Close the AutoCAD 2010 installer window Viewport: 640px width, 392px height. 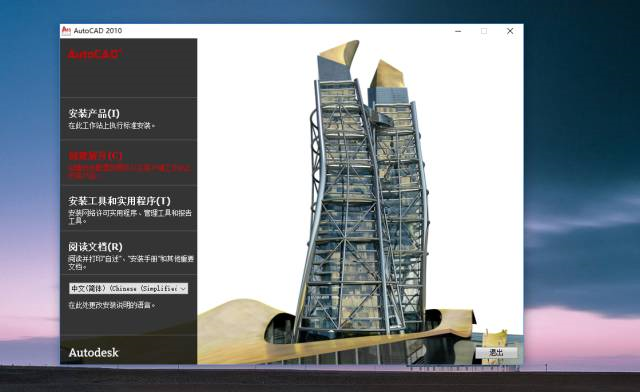[x=510, y=31]
